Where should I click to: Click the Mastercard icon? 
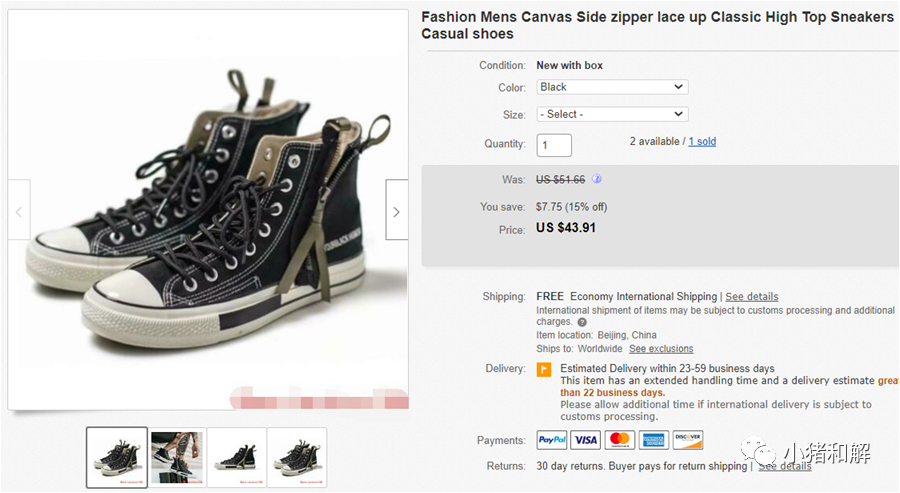tap(620, 440)
